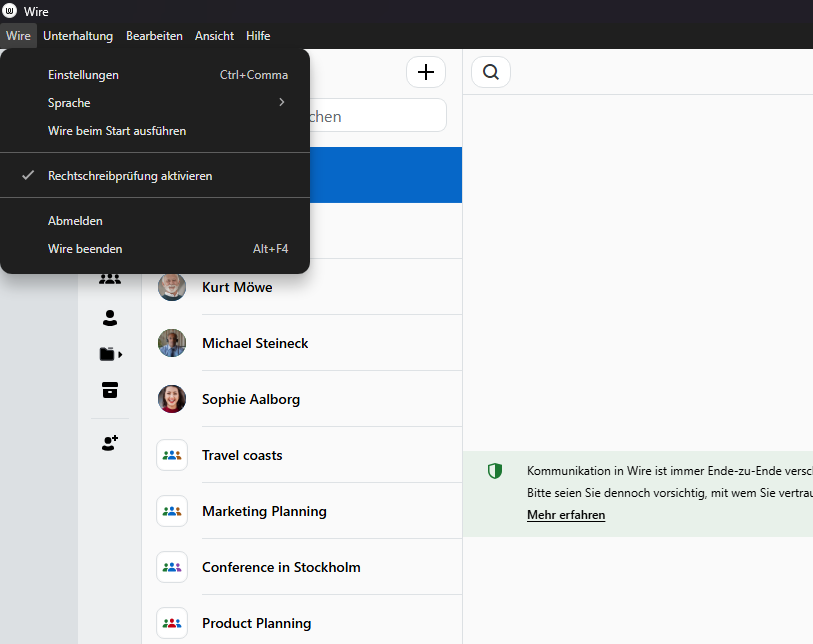Click the green shield encryption icon
The width and height of the screenshot is (813, 644).
pos(495,471)
